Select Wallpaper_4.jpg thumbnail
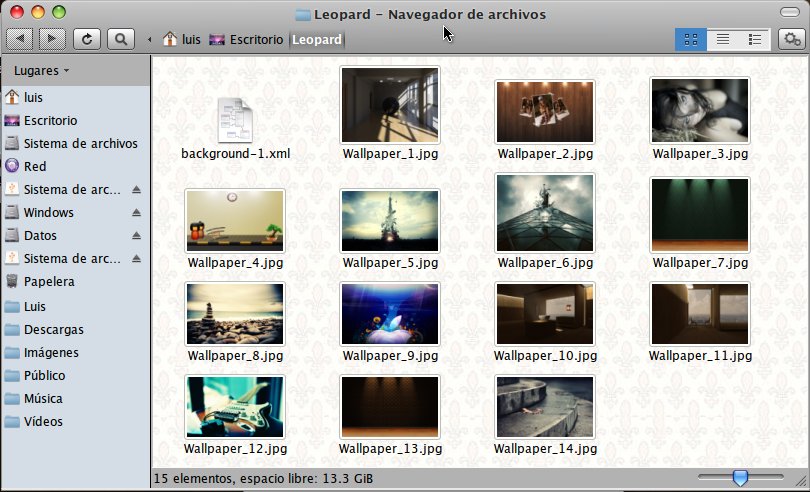 point(235,221)
